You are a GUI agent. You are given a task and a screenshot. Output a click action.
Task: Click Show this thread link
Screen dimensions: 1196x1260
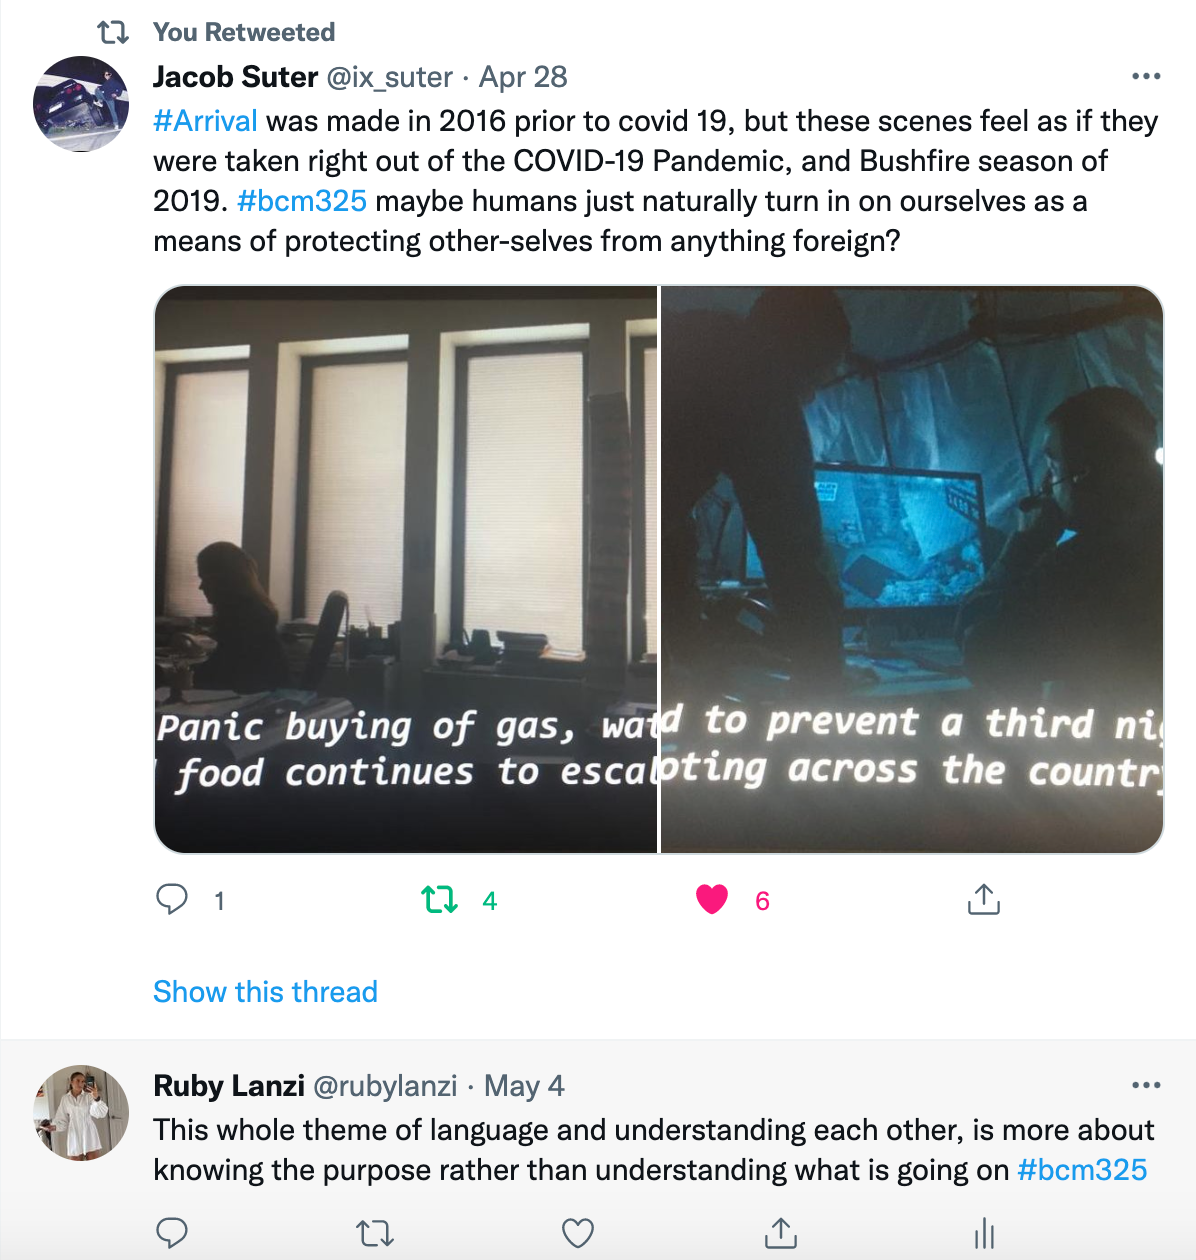pos(265,992)
